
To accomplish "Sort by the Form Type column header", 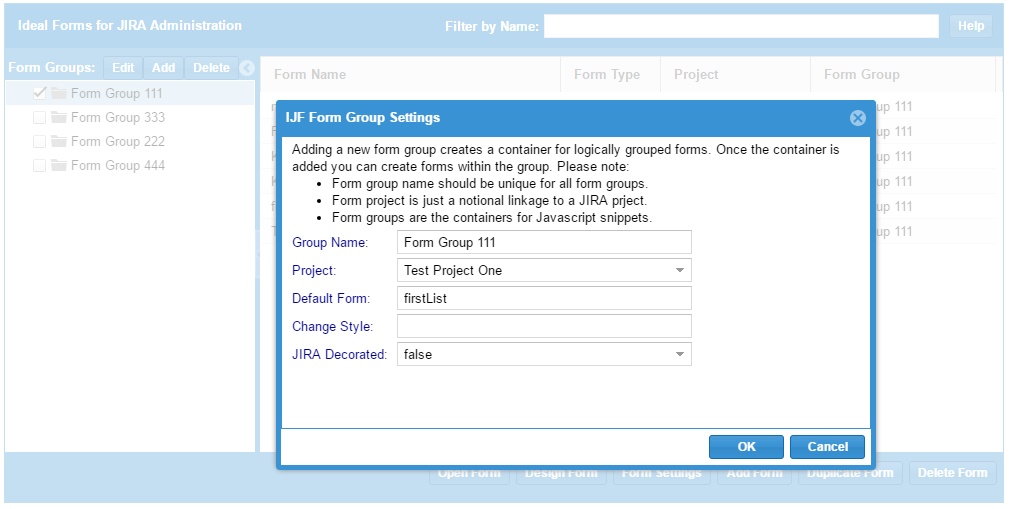I will pyautogui.click(x=607, y=74).
